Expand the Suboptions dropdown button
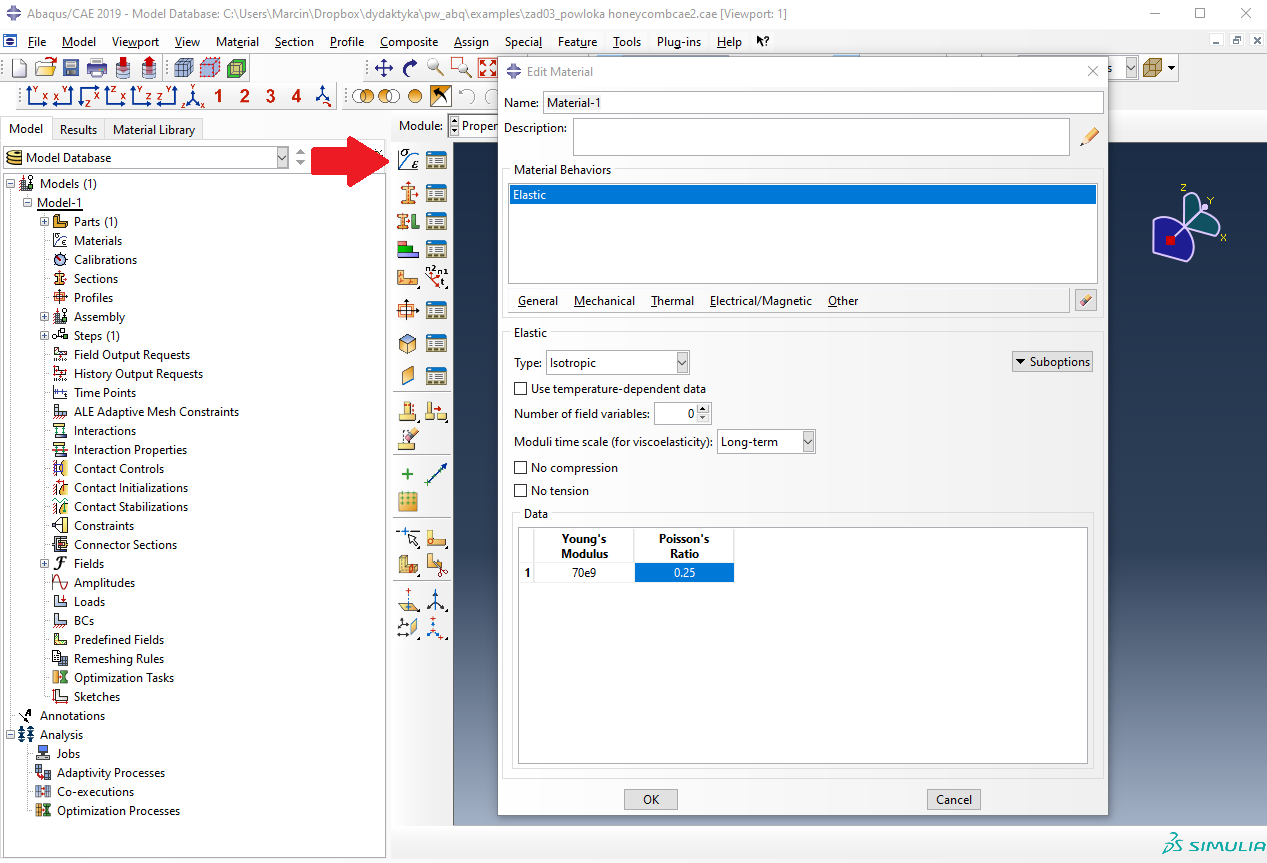 (x=1052, y=362)
